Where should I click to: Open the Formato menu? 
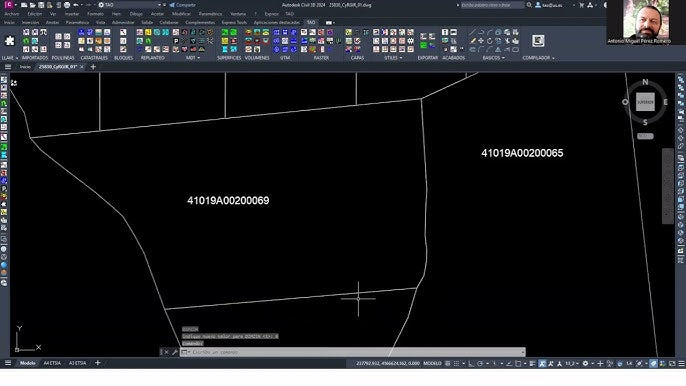click(95, 14)
